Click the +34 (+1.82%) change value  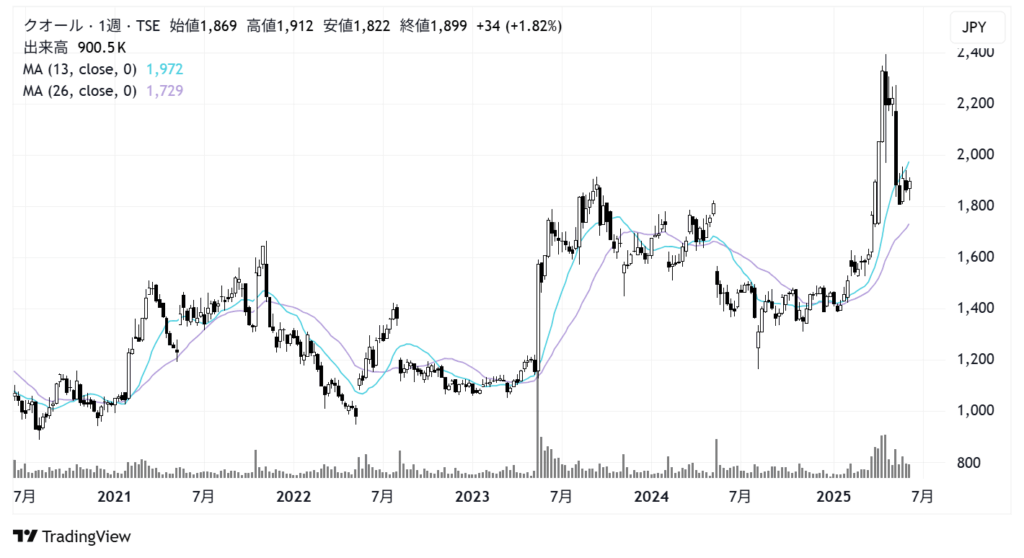519,26
